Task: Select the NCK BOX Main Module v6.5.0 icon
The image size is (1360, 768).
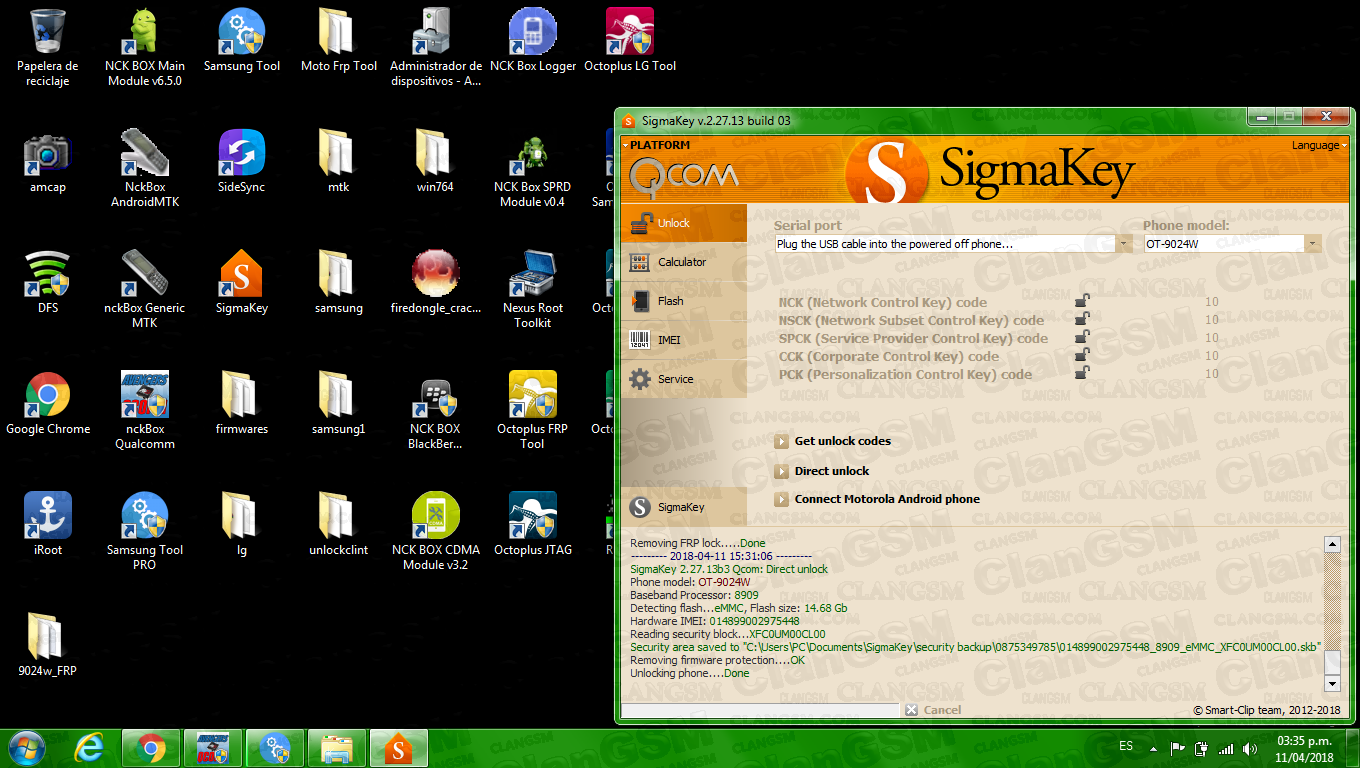Action: point(145,48)
